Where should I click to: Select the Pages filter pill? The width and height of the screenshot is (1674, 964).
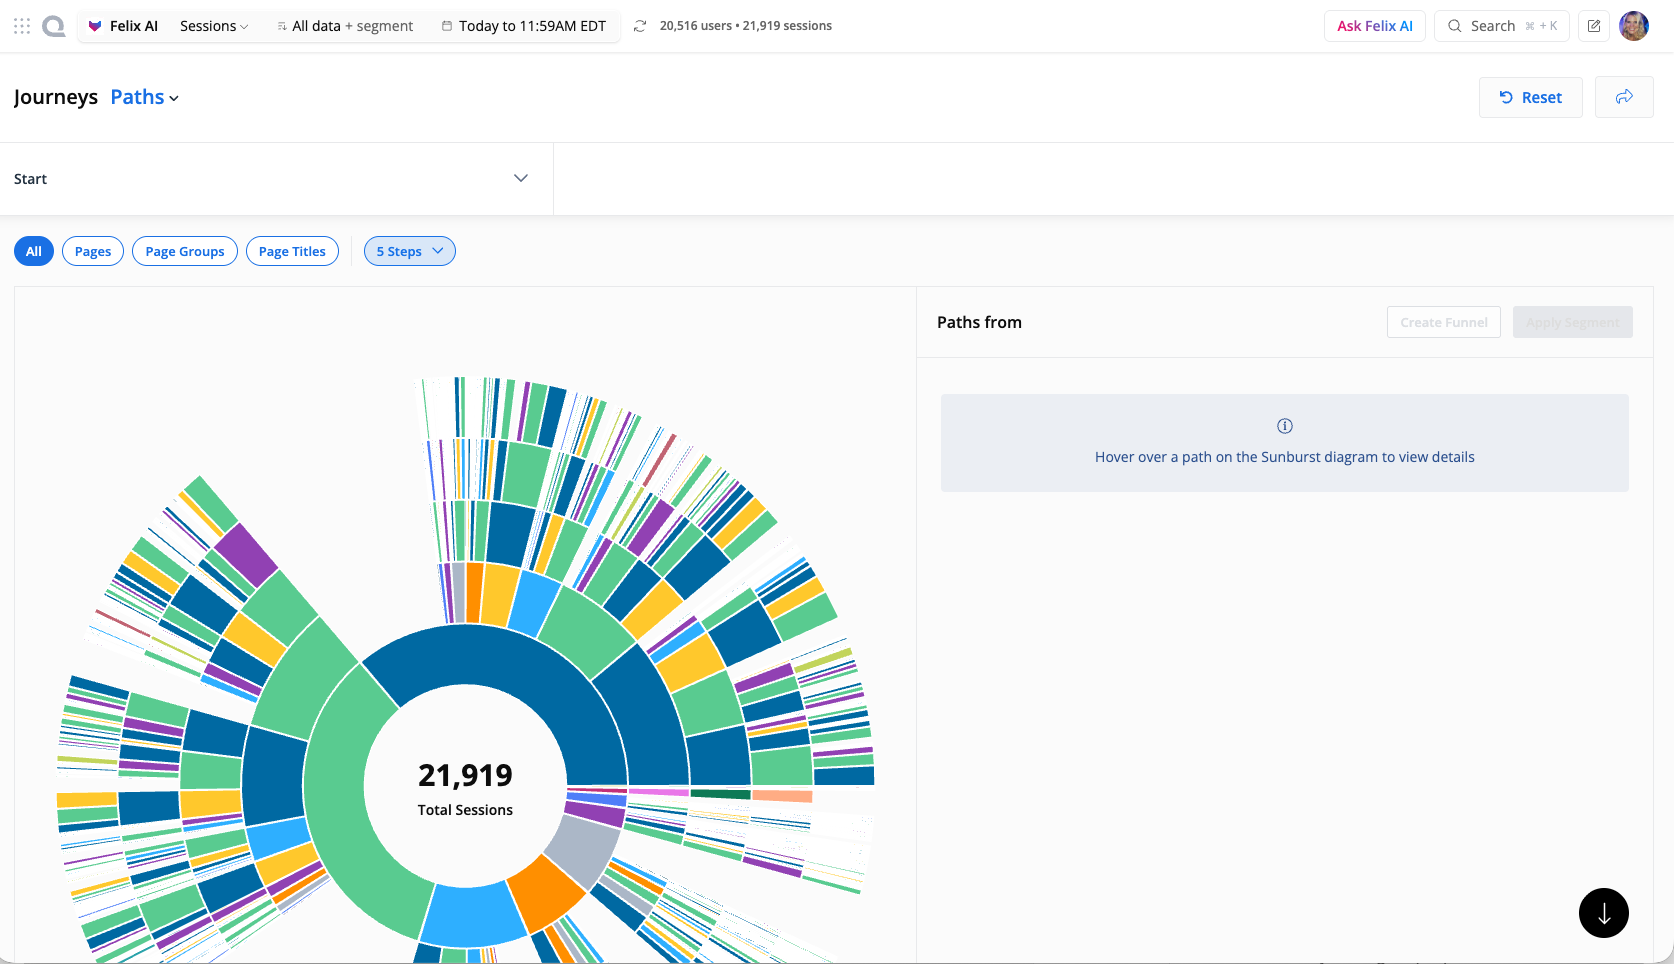click(93, 251)
